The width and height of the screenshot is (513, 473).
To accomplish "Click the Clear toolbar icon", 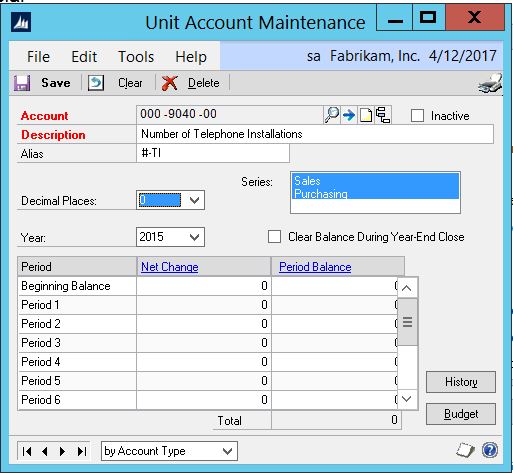I will pyautogui.click(x=96, y=83).
